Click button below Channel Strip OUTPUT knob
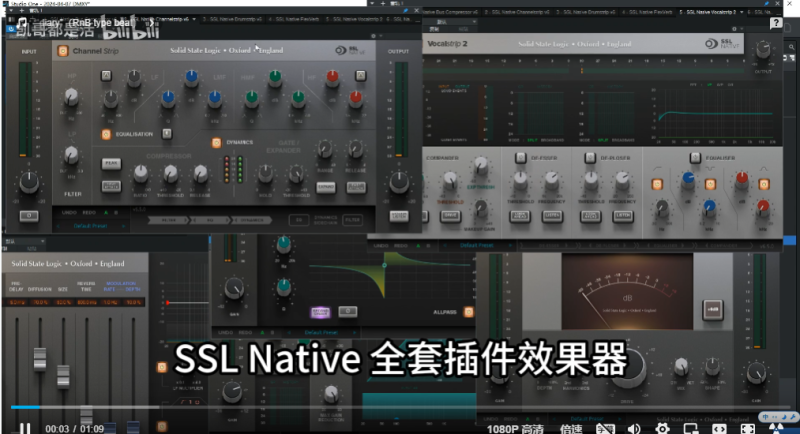The width and height of the screenshot is (800, 434). pos(399,216)
